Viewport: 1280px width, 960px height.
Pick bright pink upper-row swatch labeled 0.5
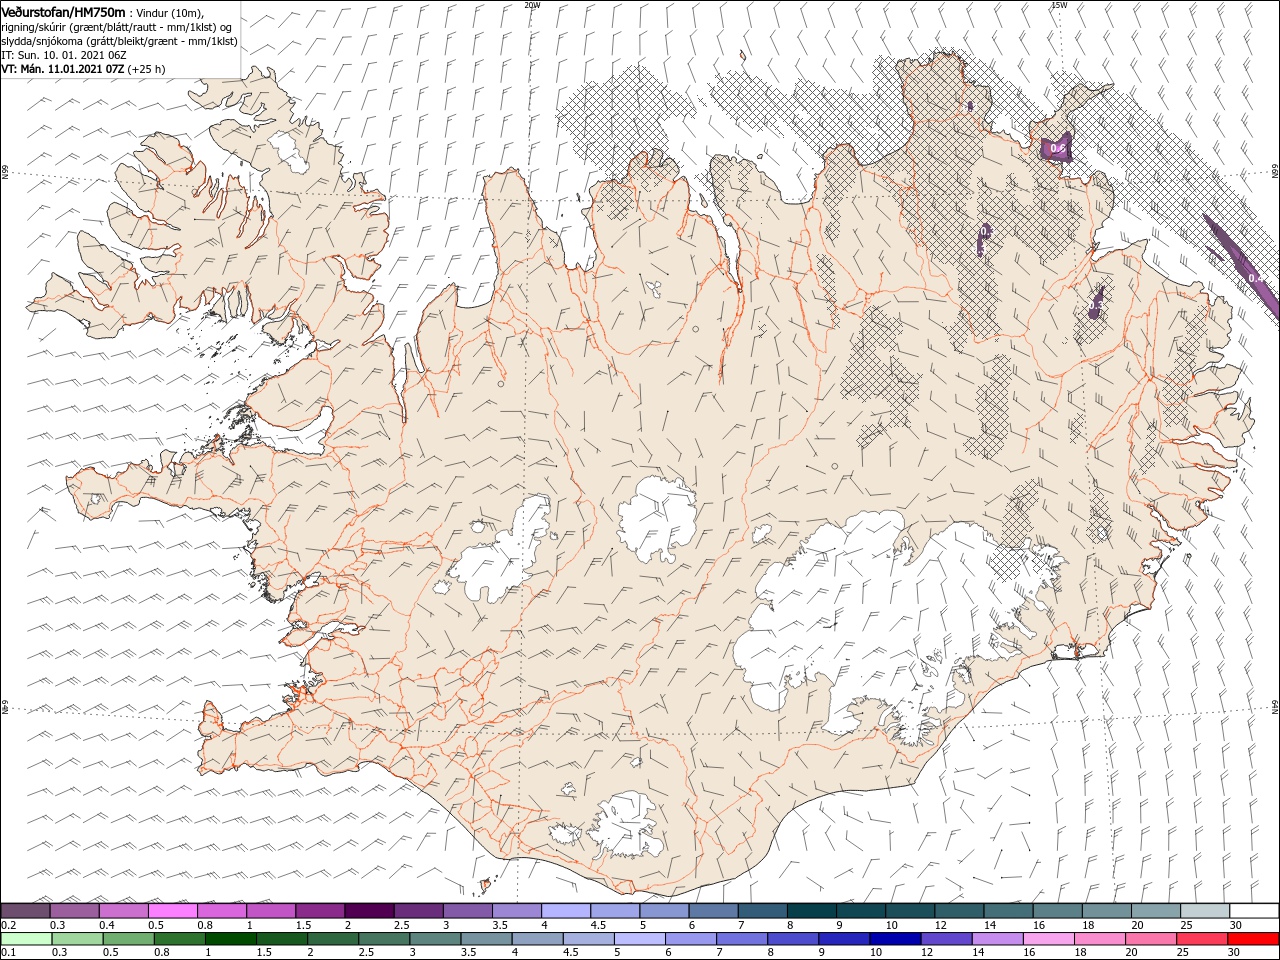coord(173,910)
